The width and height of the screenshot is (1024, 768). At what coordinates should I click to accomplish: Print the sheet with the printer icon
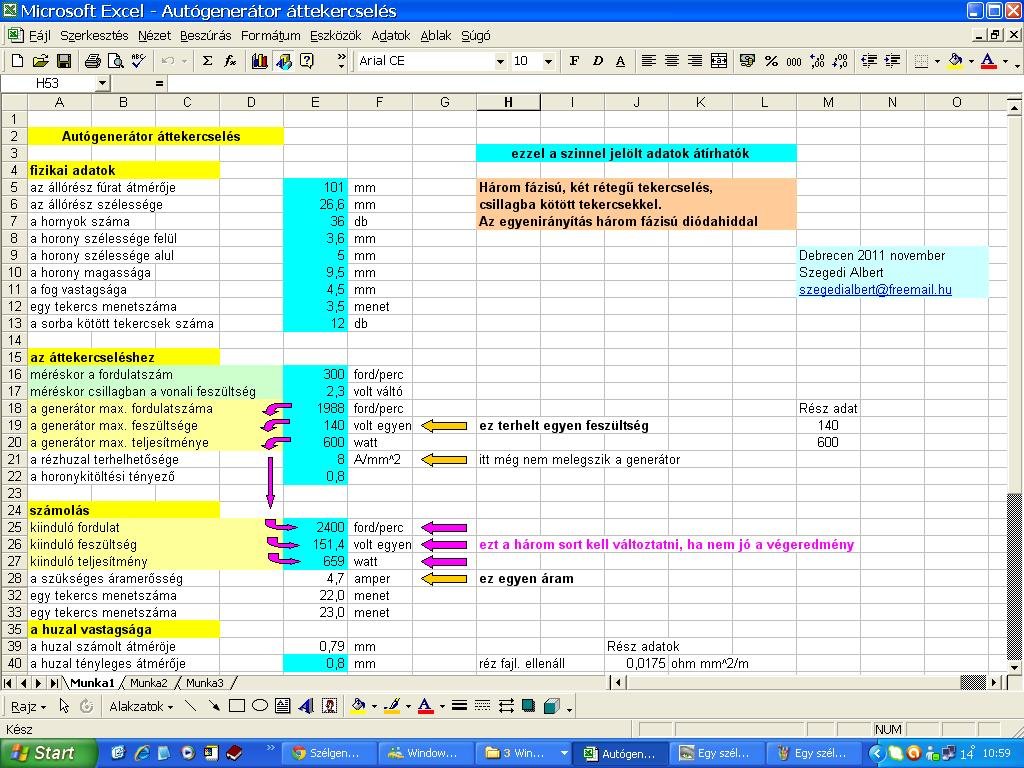93,61
